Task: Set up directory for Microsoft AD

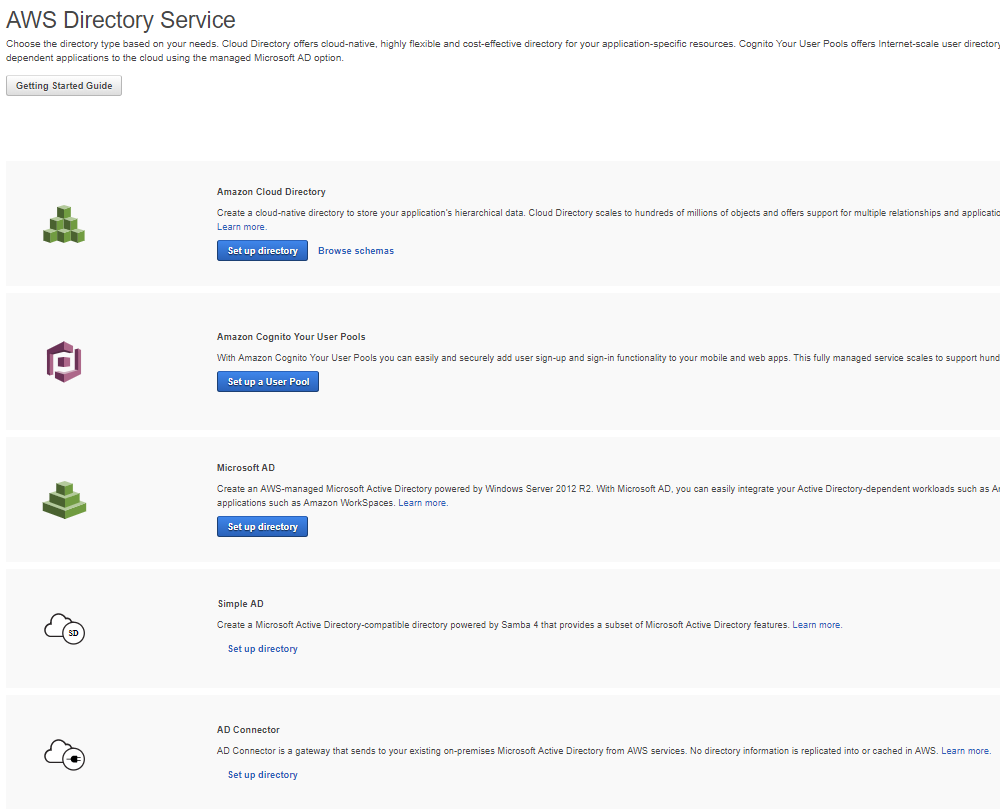Action: click(262, 527)
